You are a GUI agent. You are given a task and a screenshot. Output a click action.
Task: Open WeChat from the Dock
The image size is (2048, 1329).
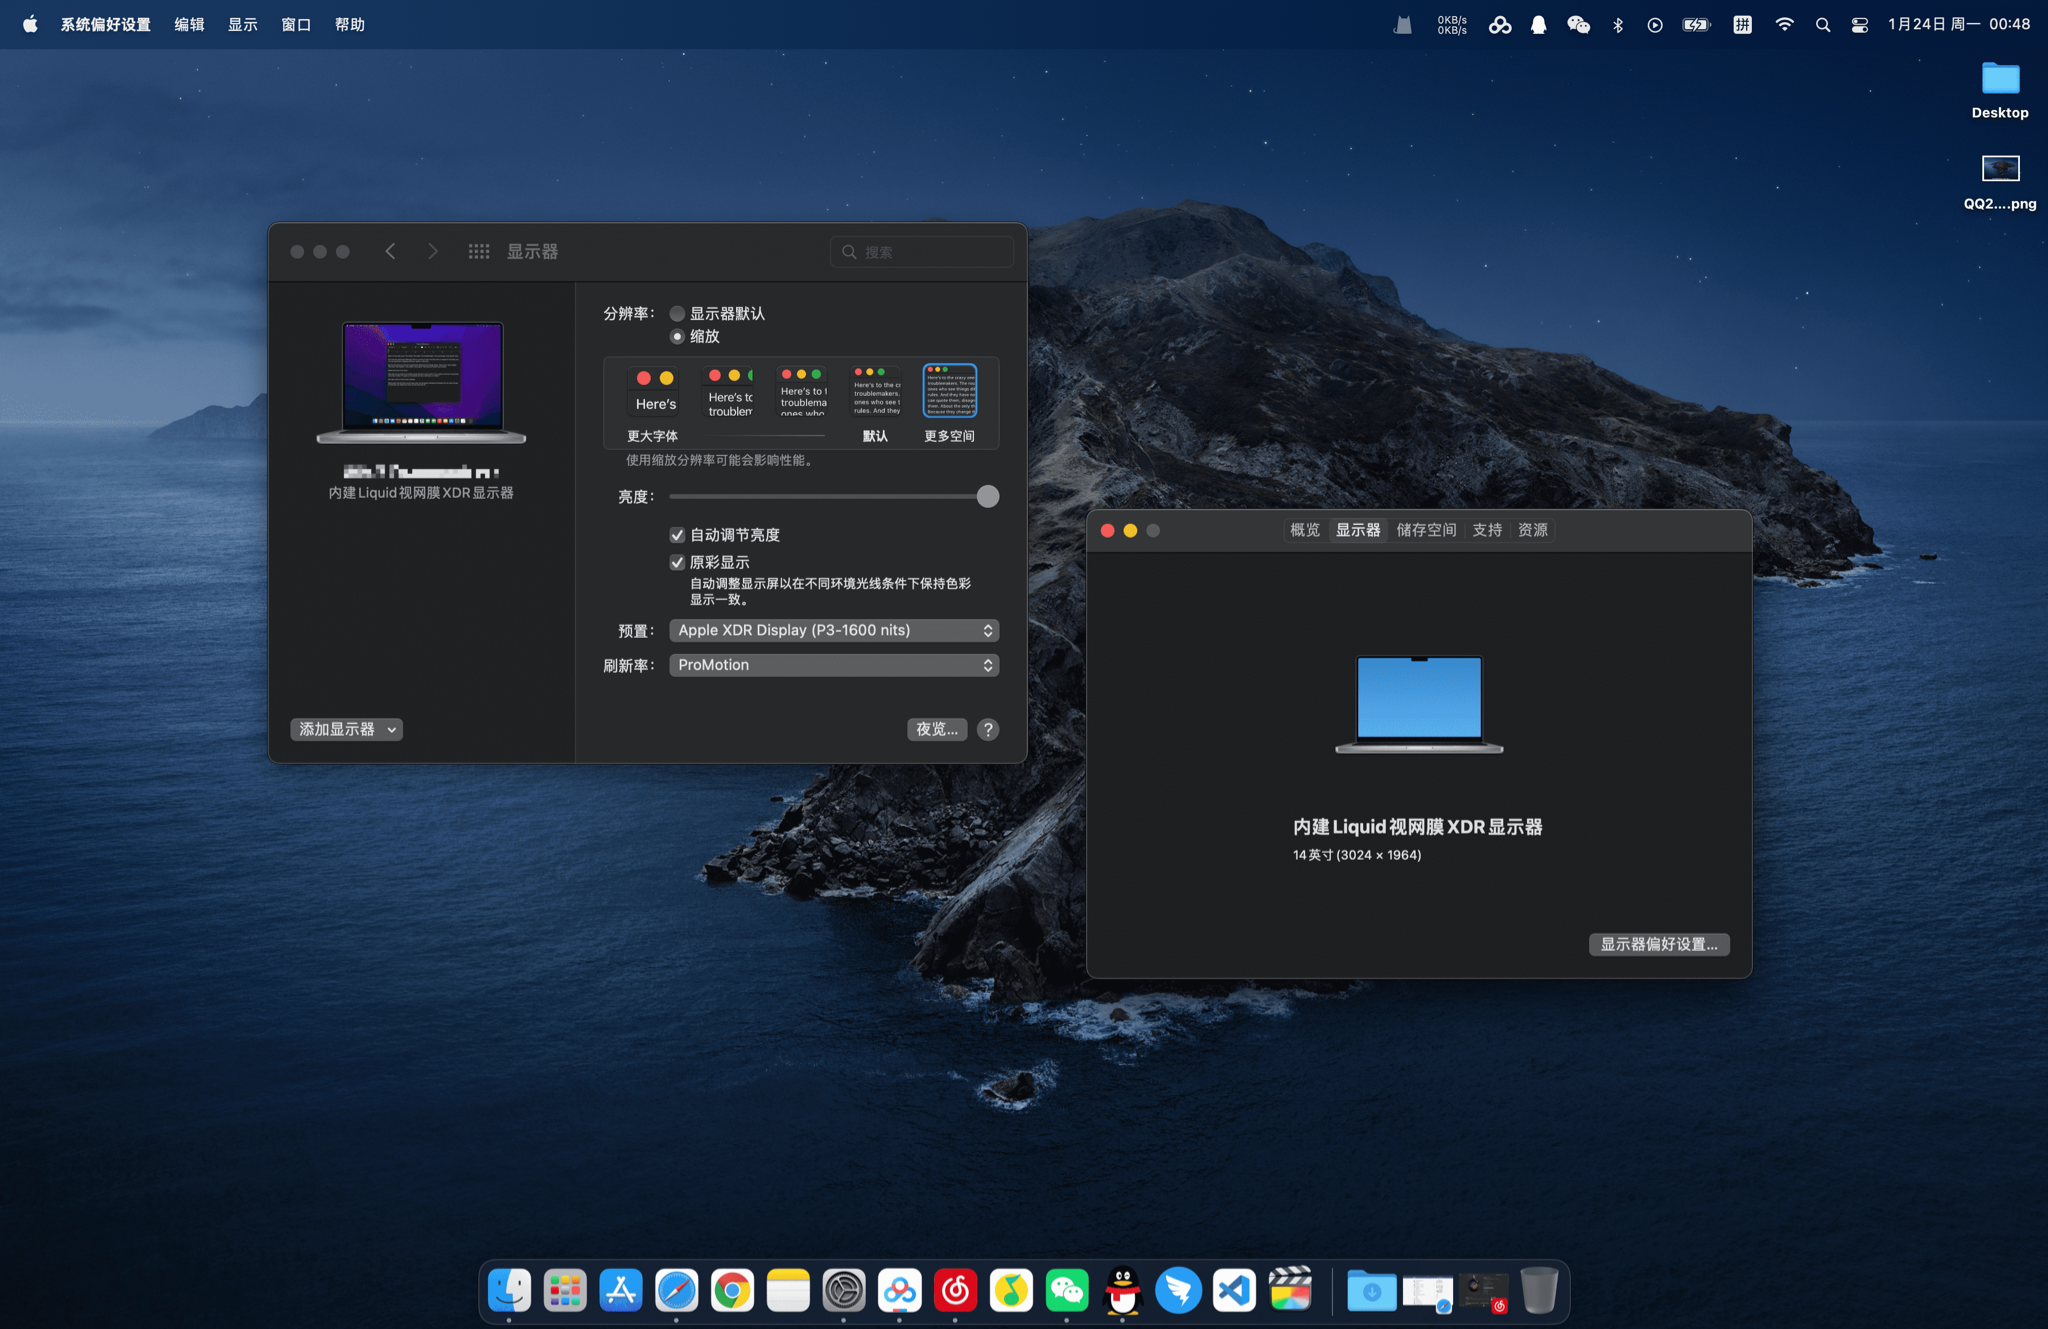pyautogui.click(x=1067, y=1290)
